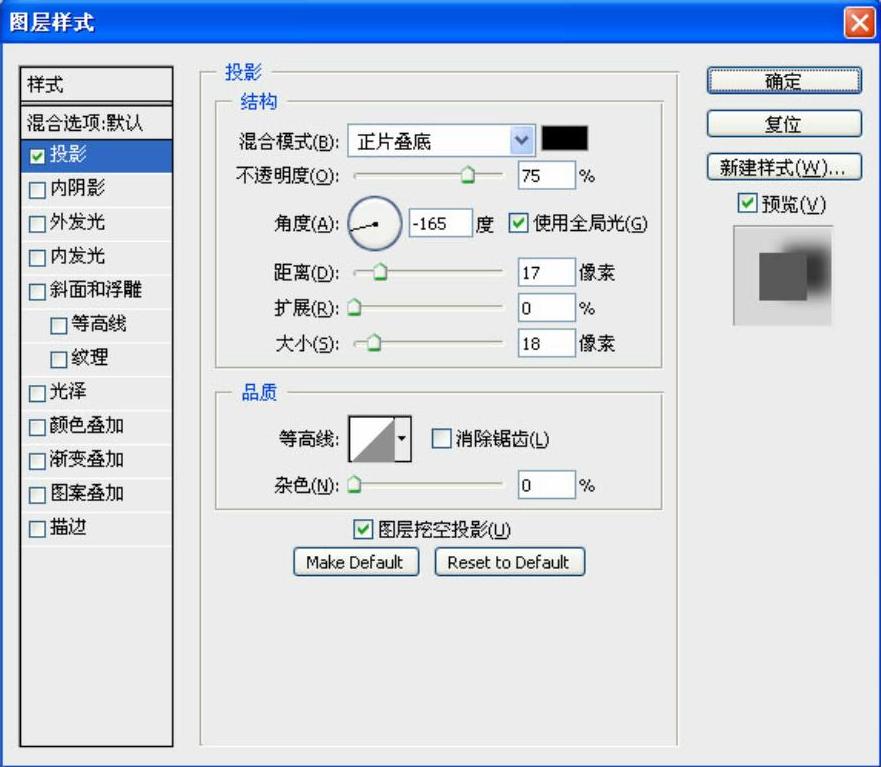The width and height of the screenshot is (881, 767).
Task: Enable the 外发光 checkbox
Action: 37,224
